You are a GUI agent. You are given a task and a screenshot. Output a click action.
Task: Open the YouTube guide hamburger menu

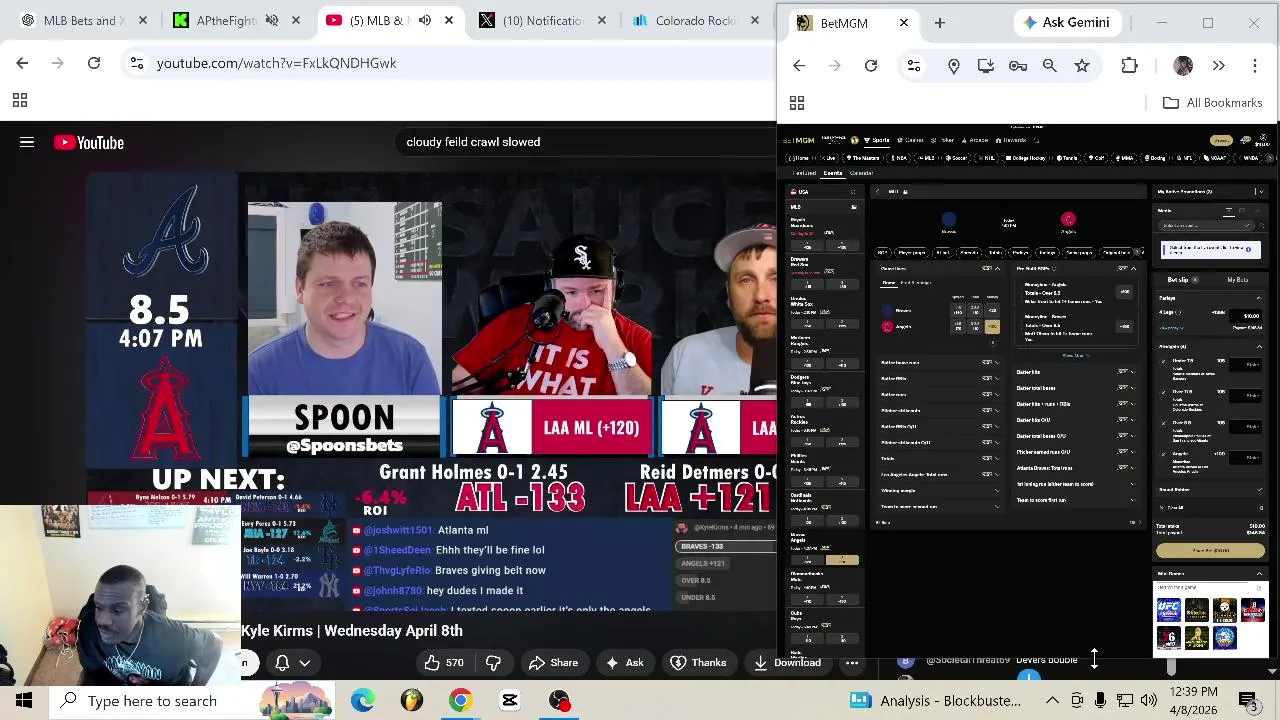[x=27, y=142]
